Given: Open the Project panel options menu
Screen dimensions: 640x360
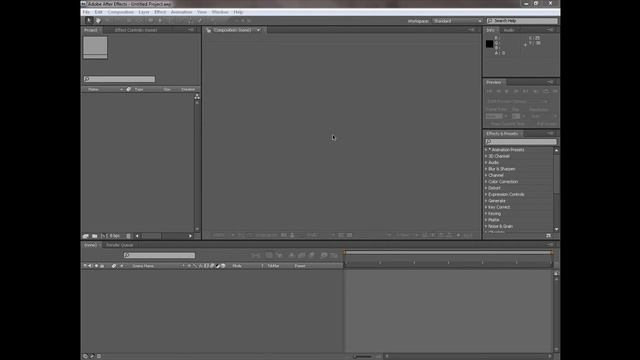Looking at the screenshot, I should point(191,30).
